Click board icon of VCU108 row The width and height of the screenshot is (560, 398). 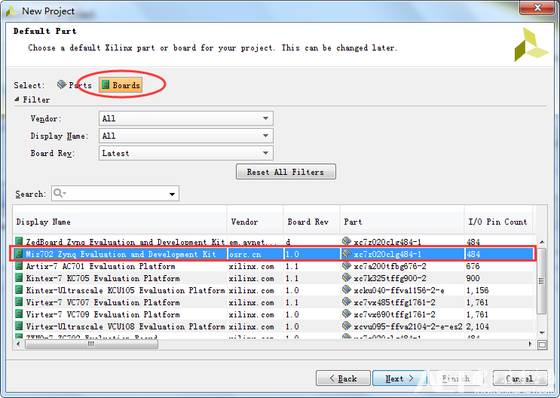[19, 326]
